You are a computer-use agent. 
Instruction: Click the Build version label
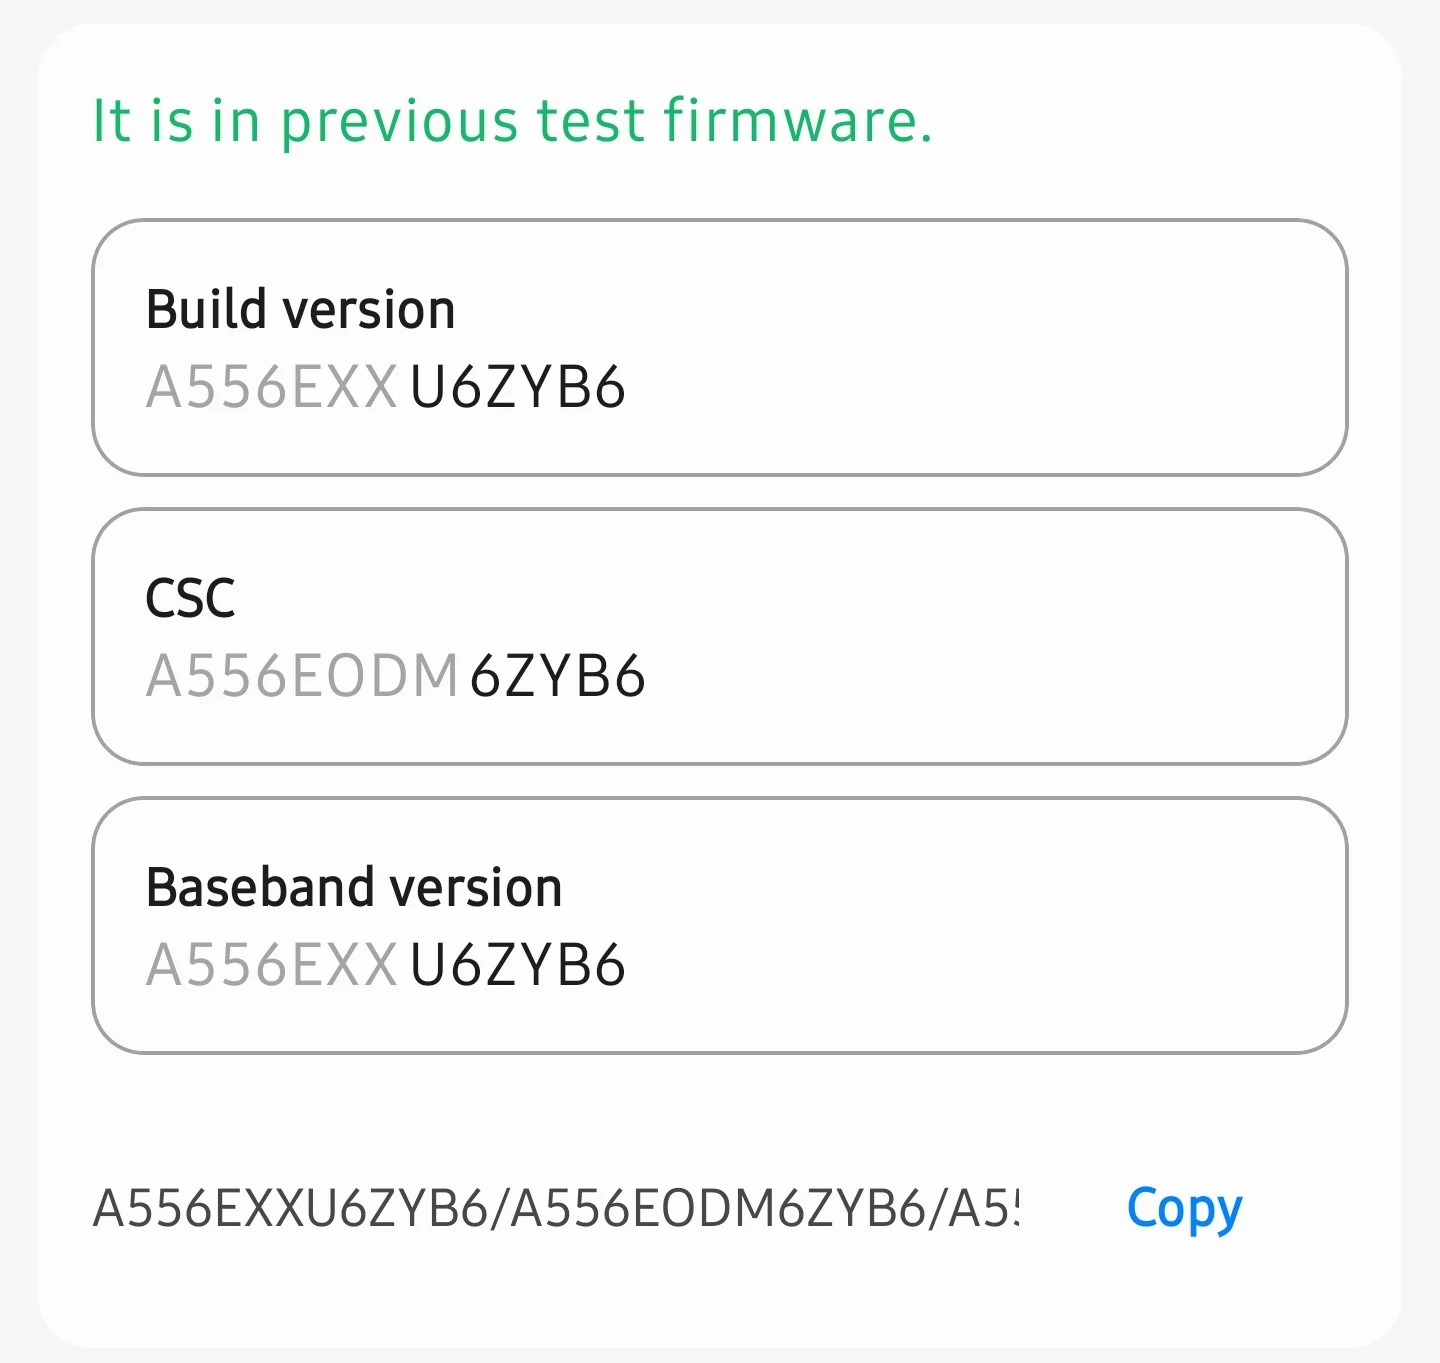click(x=300, y=308)
